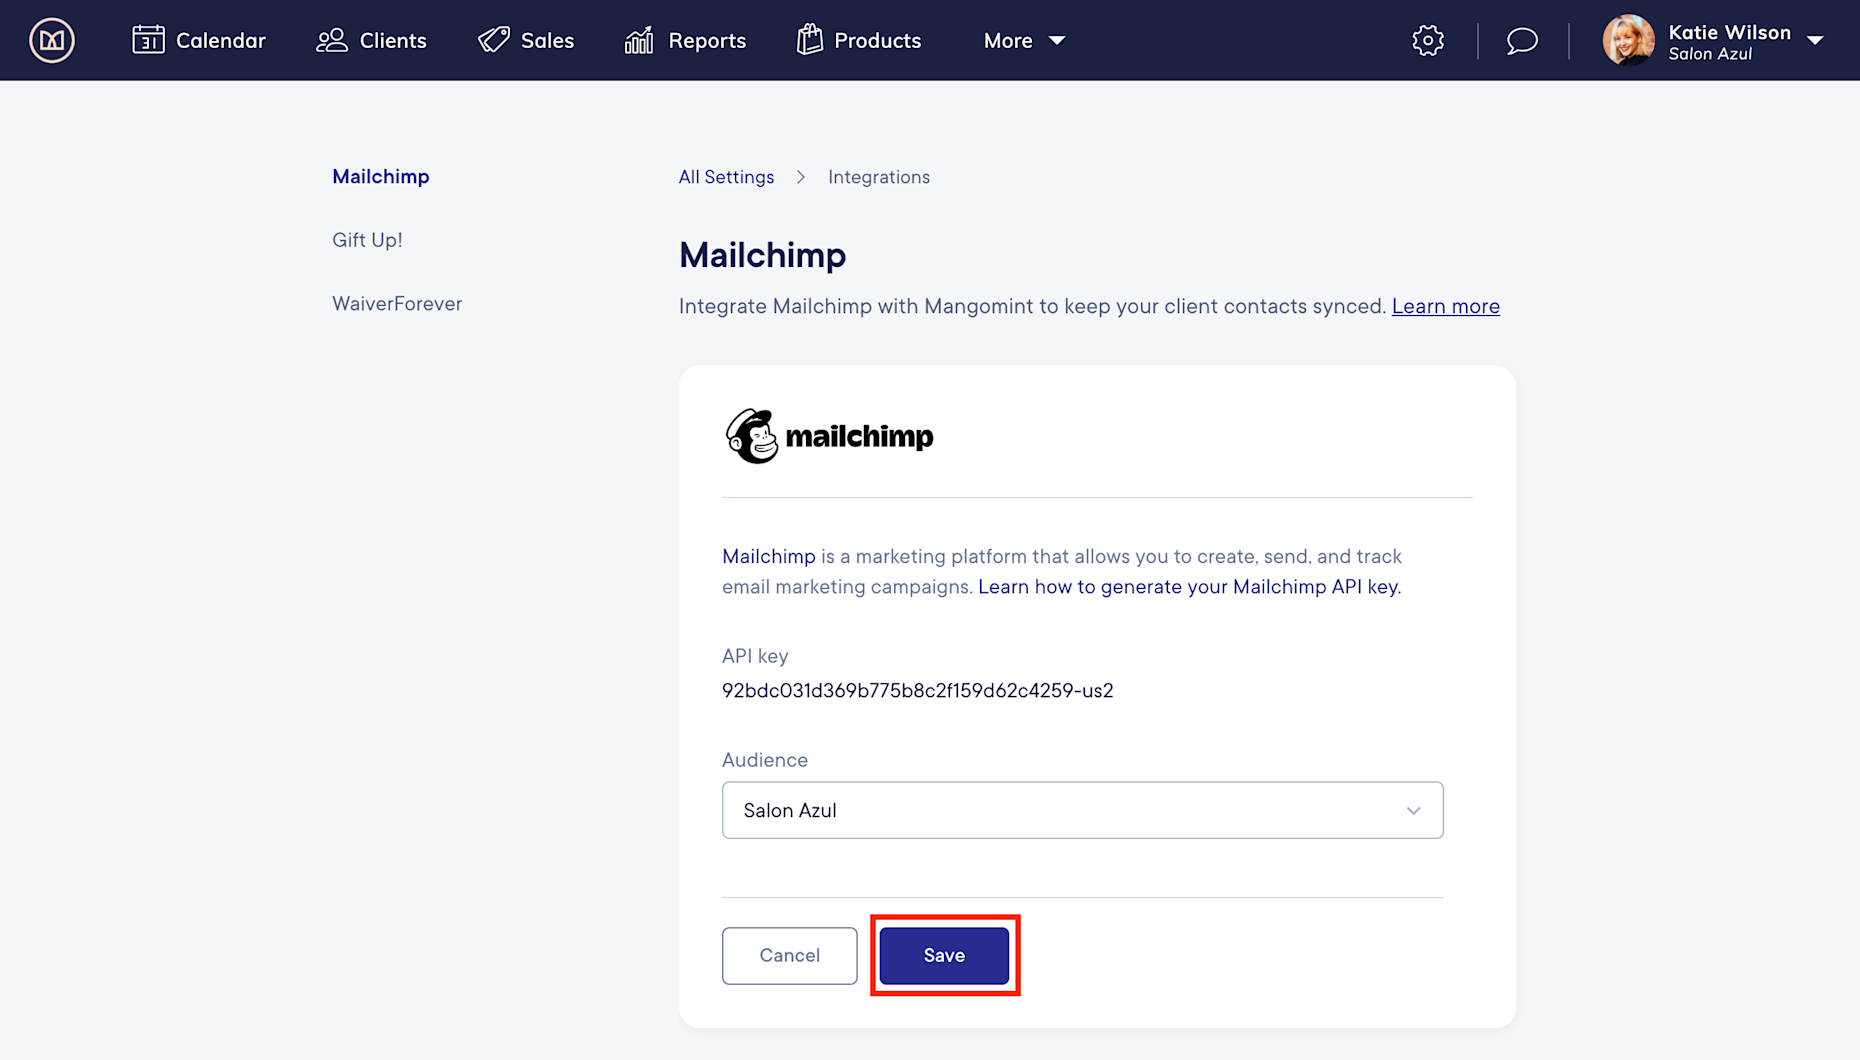Select Mailchimp in the integrations sidebar
This screenshot has height=1060, width=1860.
click(x=381, y=177)
